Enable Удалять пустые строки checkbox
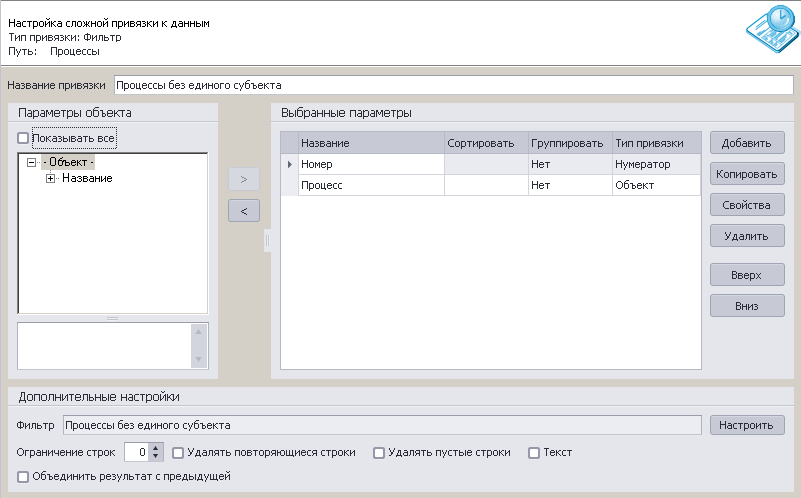Viewport: 801px width, 498px height. pyautogui.click(x=379, y=453)
